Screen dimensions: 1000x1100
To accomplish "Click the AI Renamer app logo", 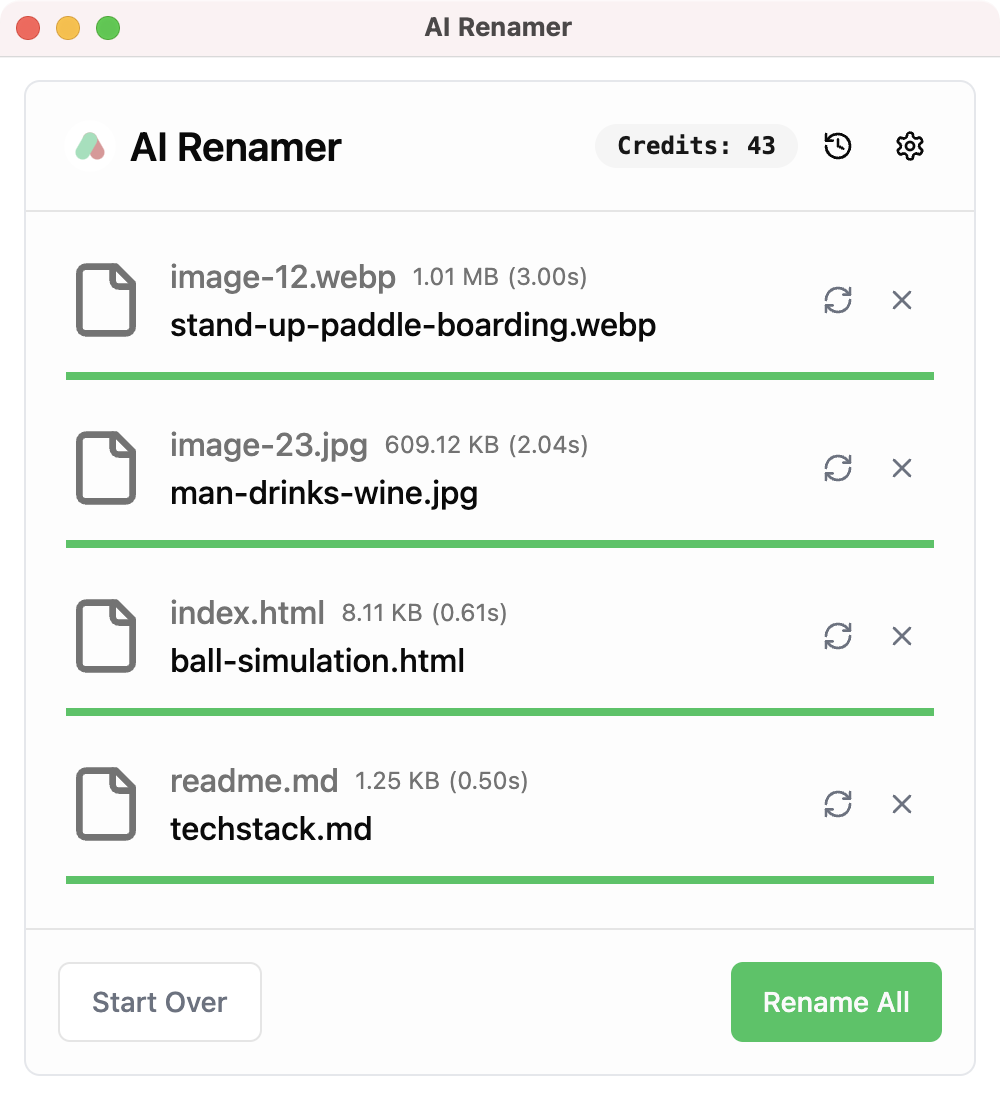I will coord(90,146).
